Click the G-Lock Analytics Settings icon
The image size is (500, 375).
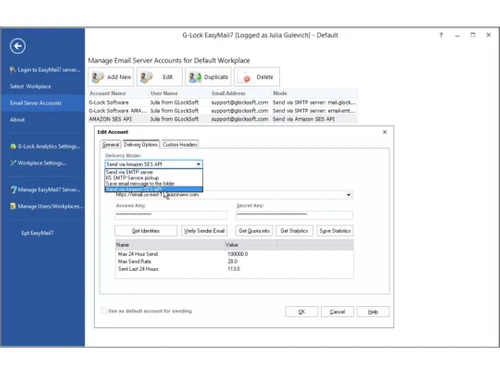(13, 146)
